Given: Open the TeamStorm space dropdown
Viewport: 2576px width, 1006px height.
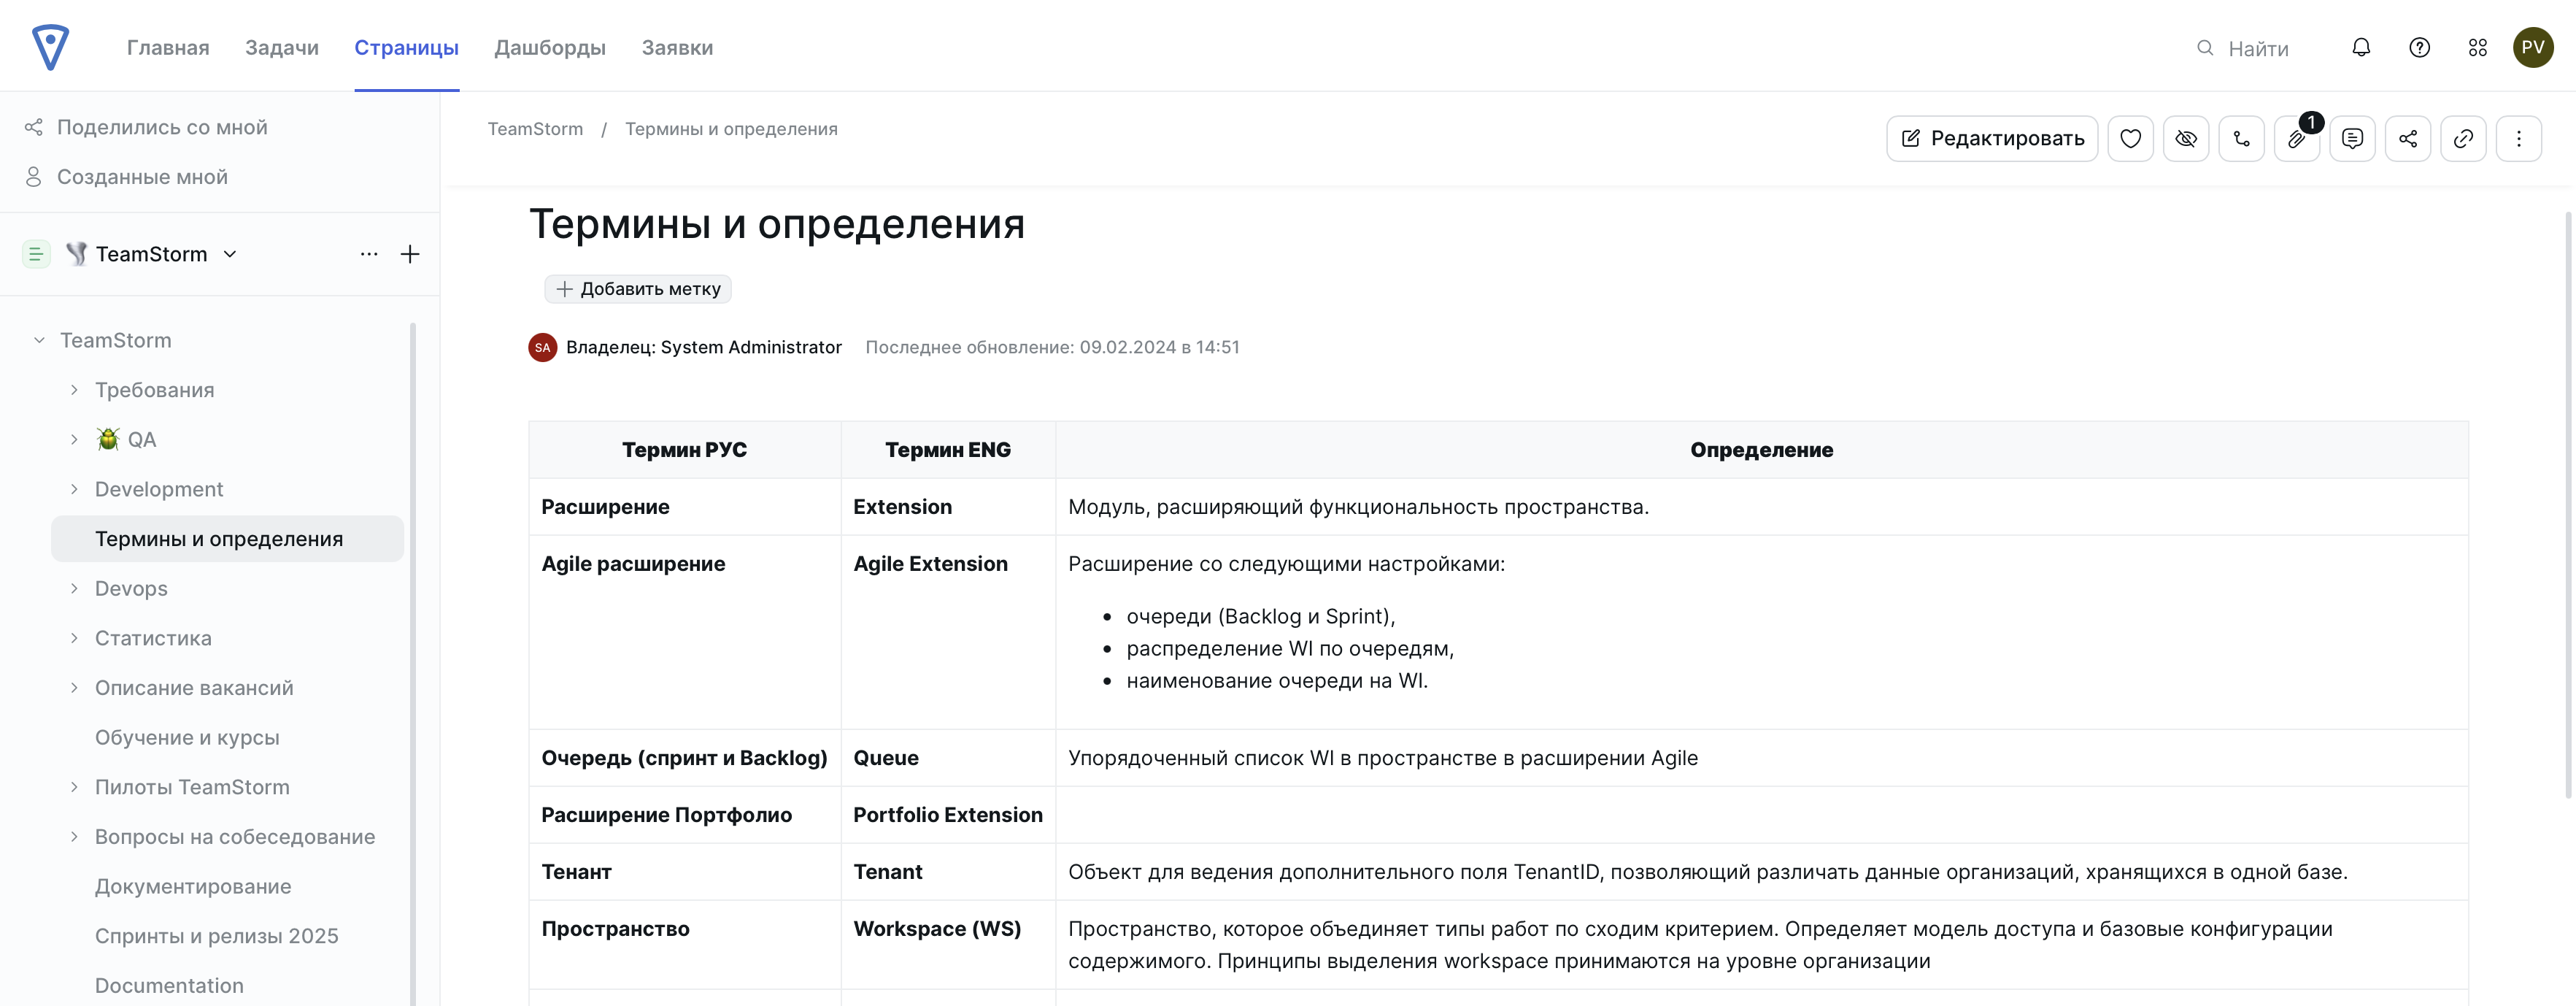Looking at the screenshot, I should point(230,254).
